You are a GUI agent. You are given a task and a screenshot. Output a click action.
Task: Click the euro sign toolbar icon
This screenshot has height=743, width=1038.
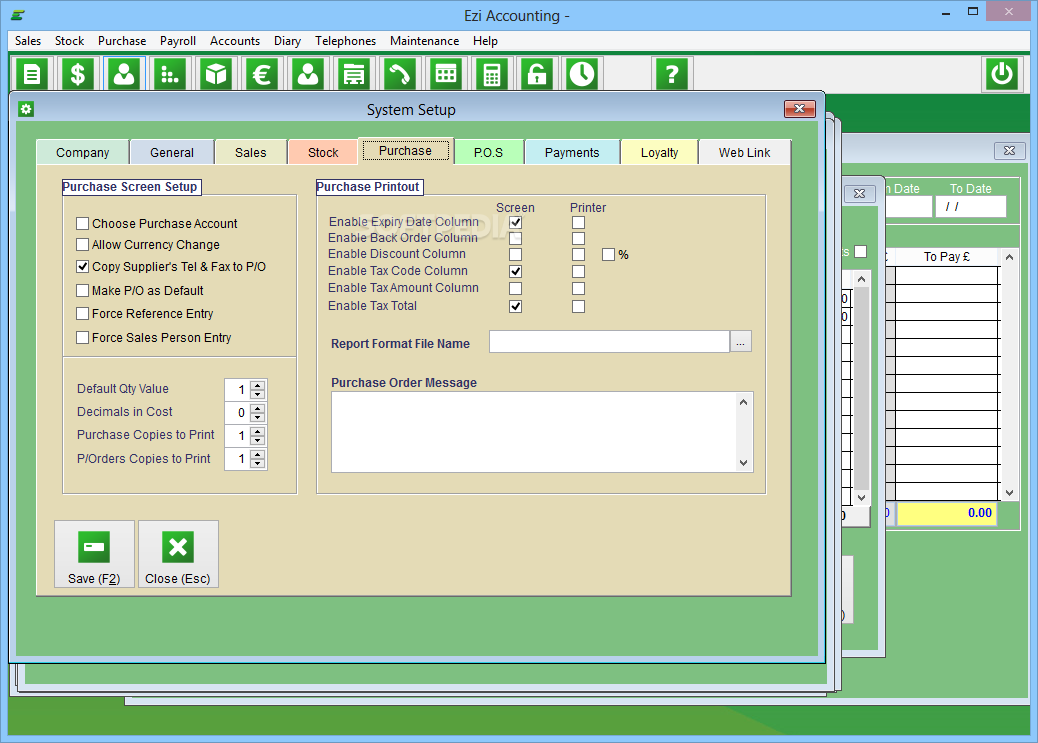tap(262, 74)
